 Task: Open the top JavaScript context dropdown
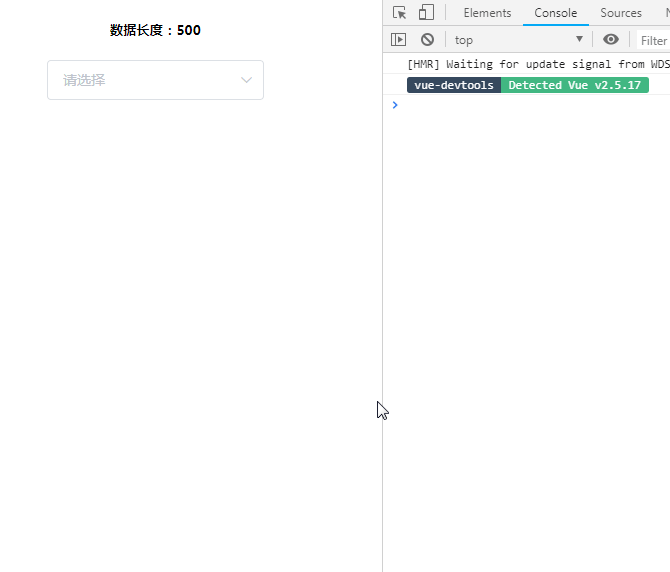click(x=518, y=40)
